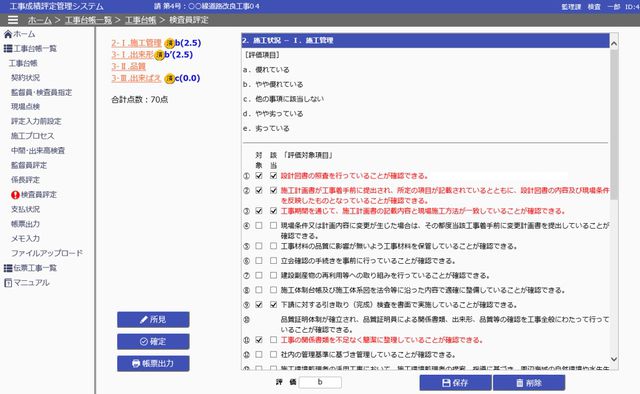Check 対象 checkbox for item ⑦
This screenshot has height=394, width=640.
[x=259, y=276]
